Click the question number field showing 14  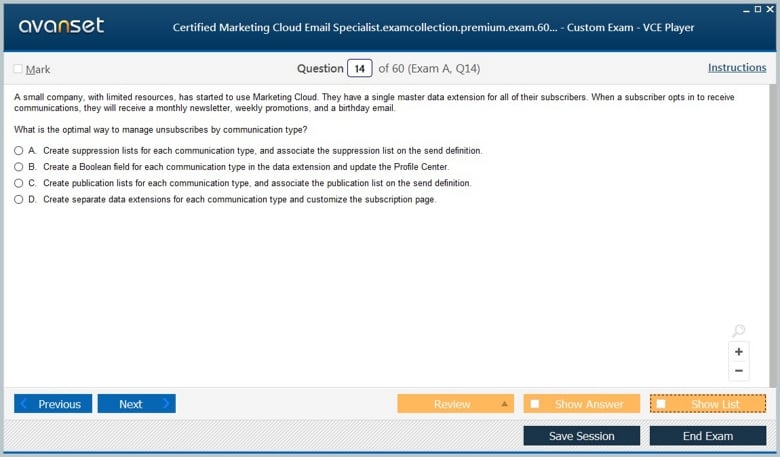pos(360,69)
